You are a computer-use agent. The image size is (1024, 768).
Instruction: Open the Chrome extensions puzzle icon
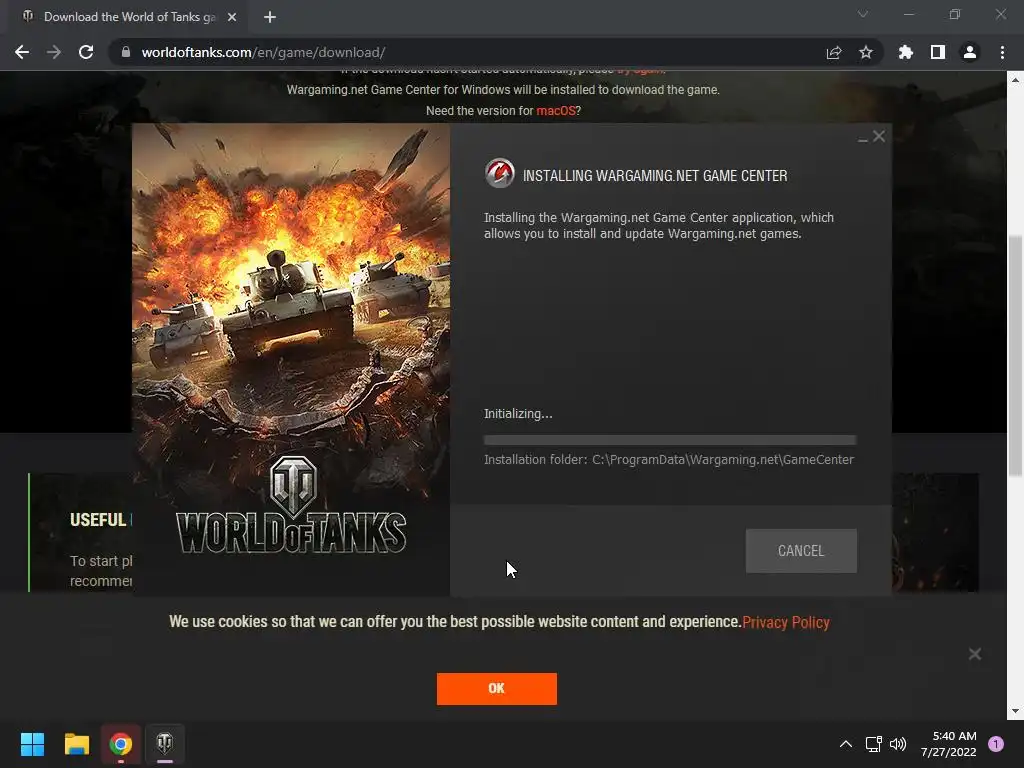tap(906, 52)
